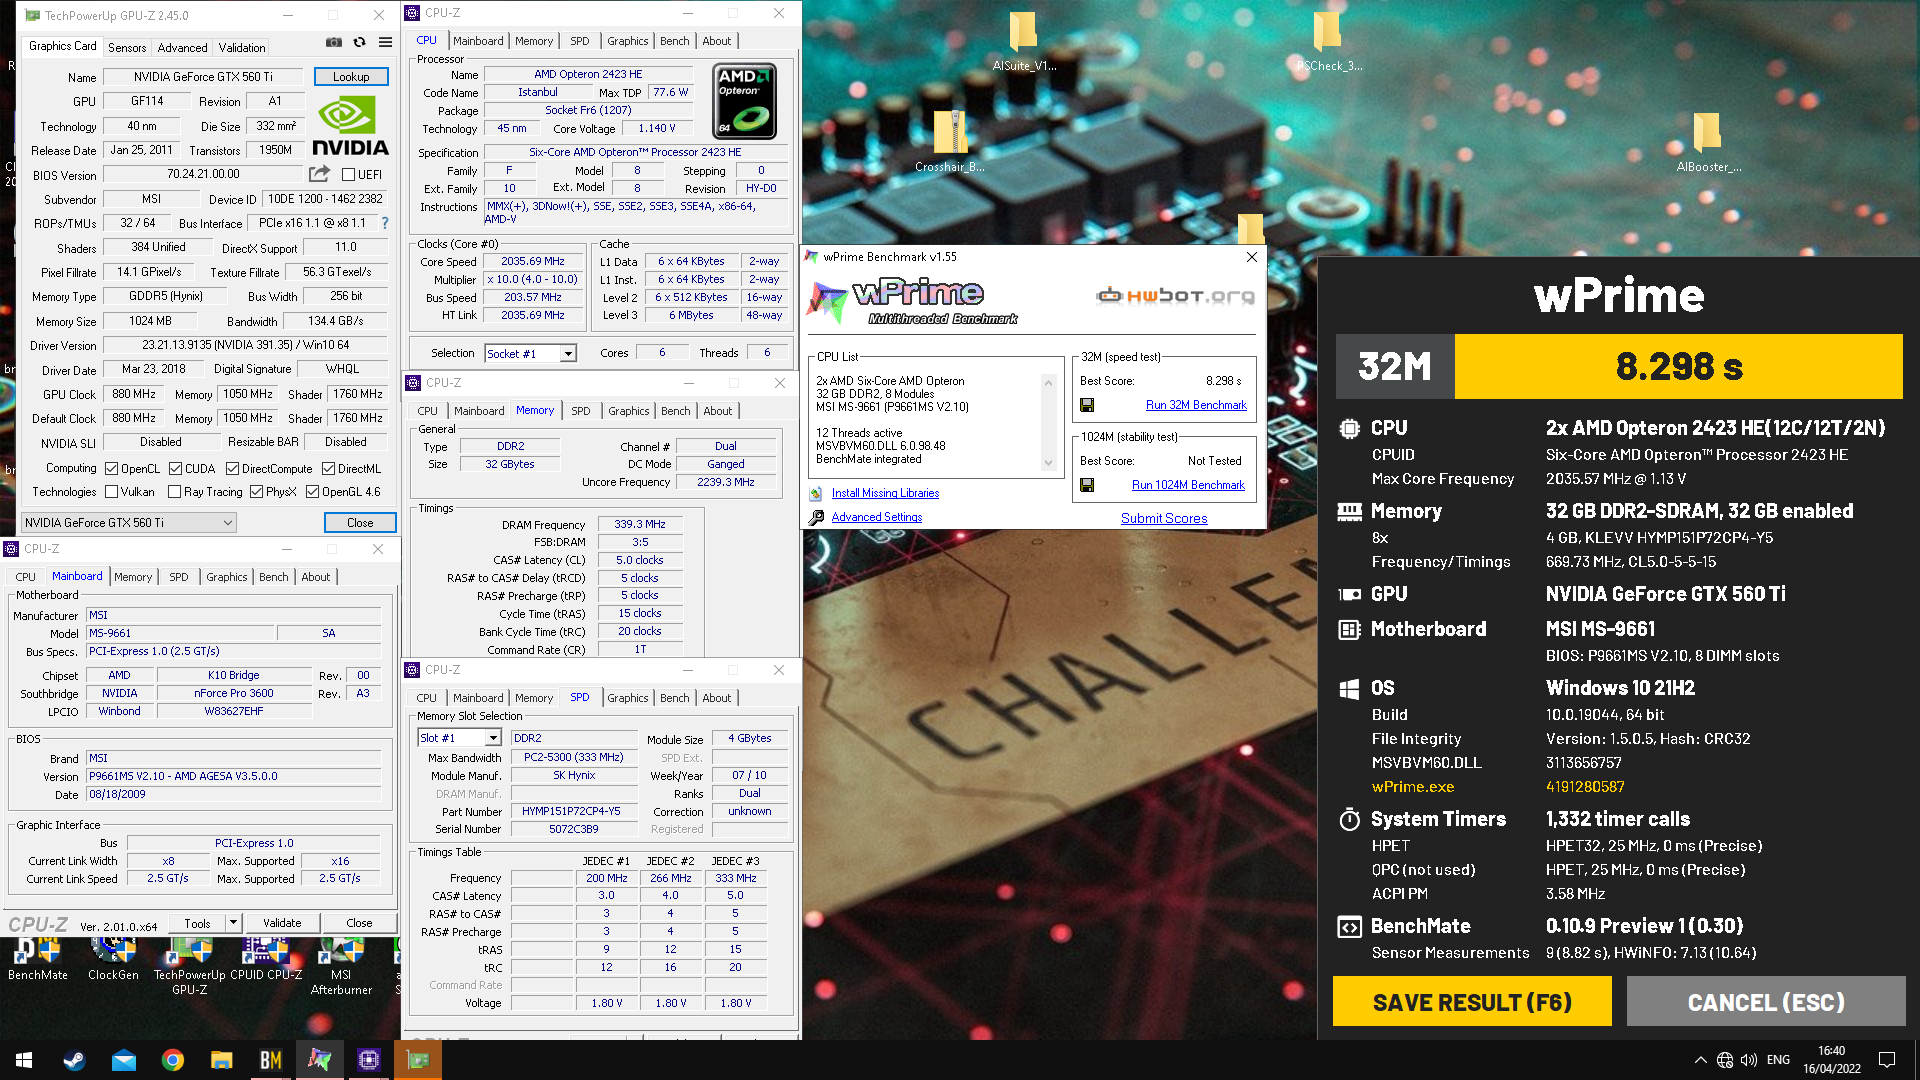
Task: Click the GPU-Z screenshot camera icon
Action: [334, 43]
